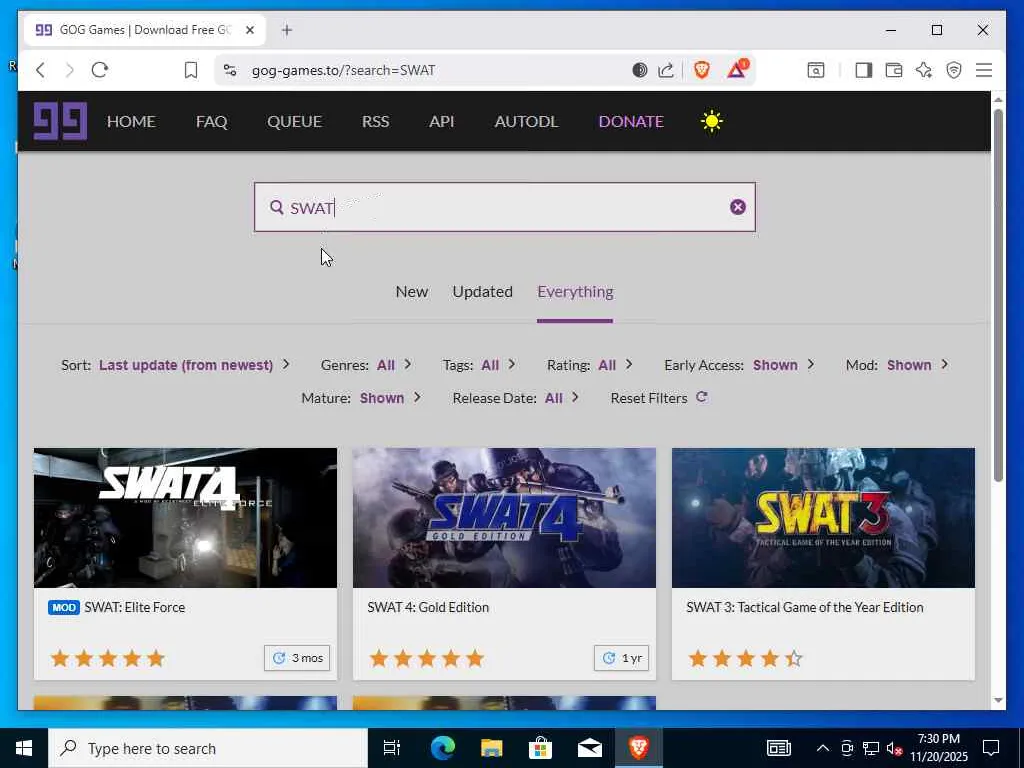This screenshot has width=1024, height=768.
Task: Toggle the dark reader icon in the address bar
Action: pos(639,70)
